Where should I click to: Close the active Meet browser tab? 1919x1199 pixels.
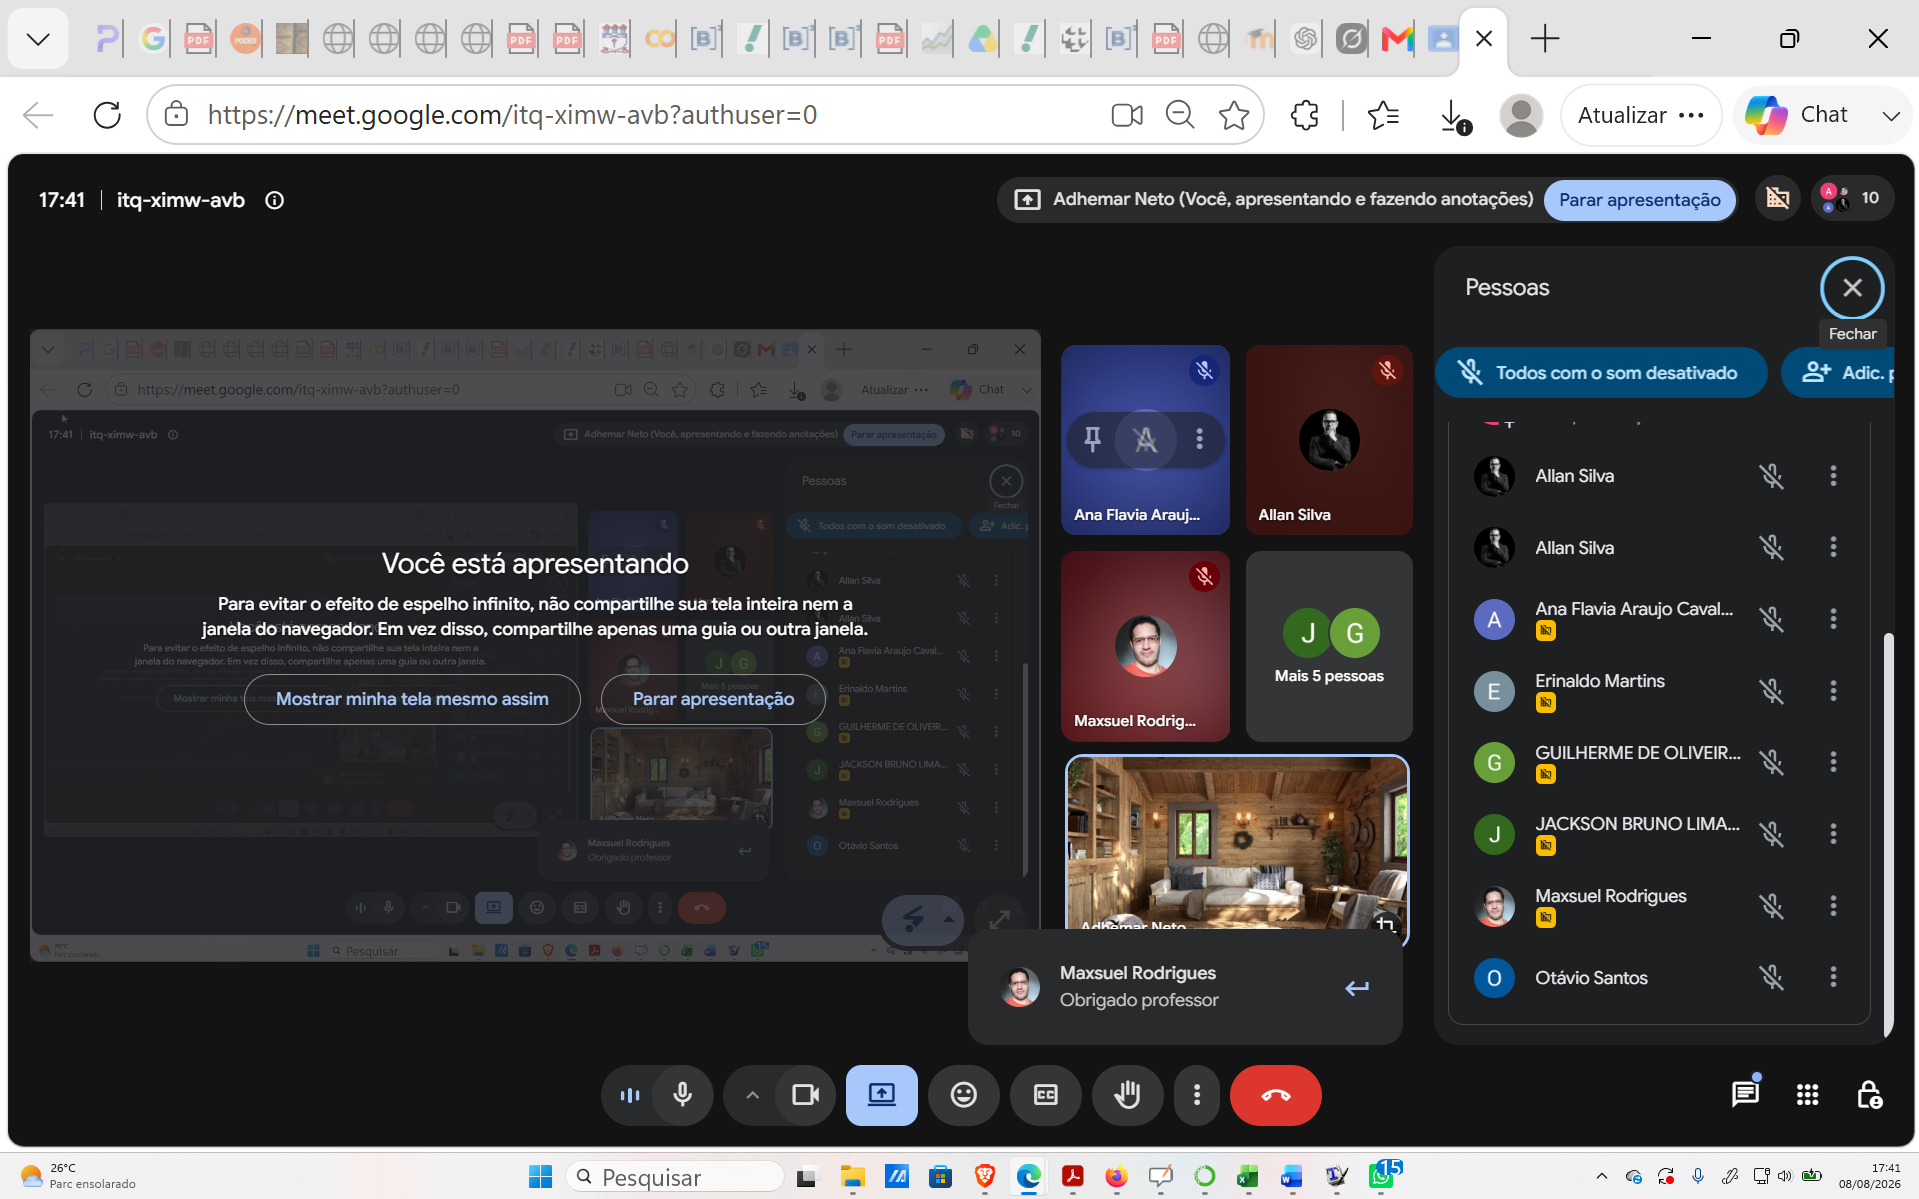pos(1484,39)
